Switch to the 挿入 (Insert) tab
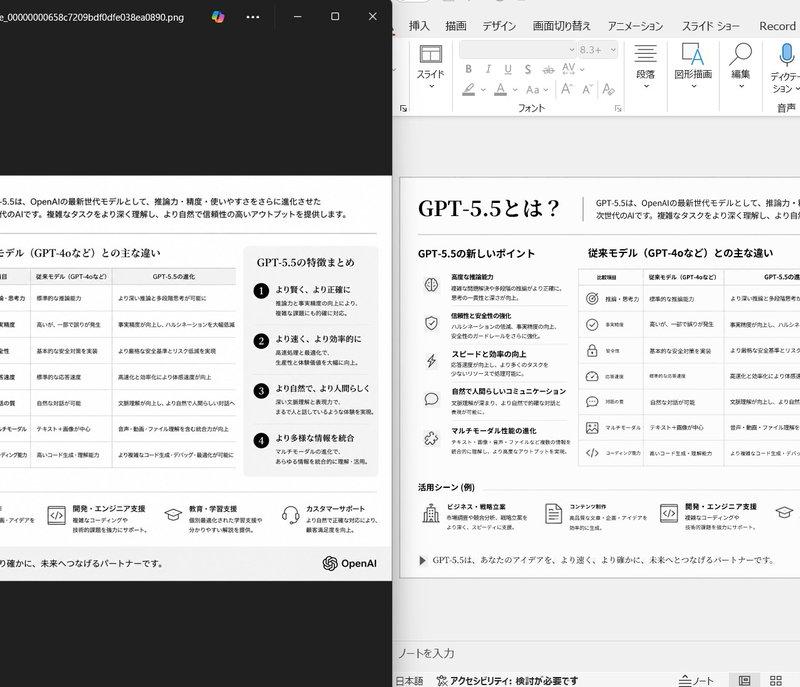This screenshot has width=800, height=687. 419,26
